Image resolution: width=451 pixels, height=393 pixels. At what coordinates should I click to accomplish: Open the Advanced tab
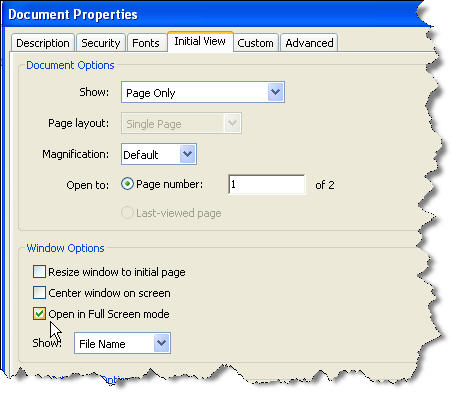click(309, 43)
